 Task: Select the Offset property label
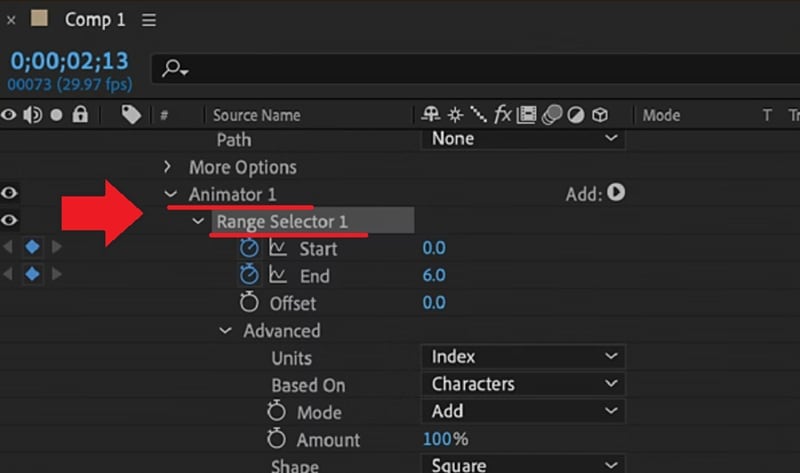pyautogui.click(x=293, y=304)
